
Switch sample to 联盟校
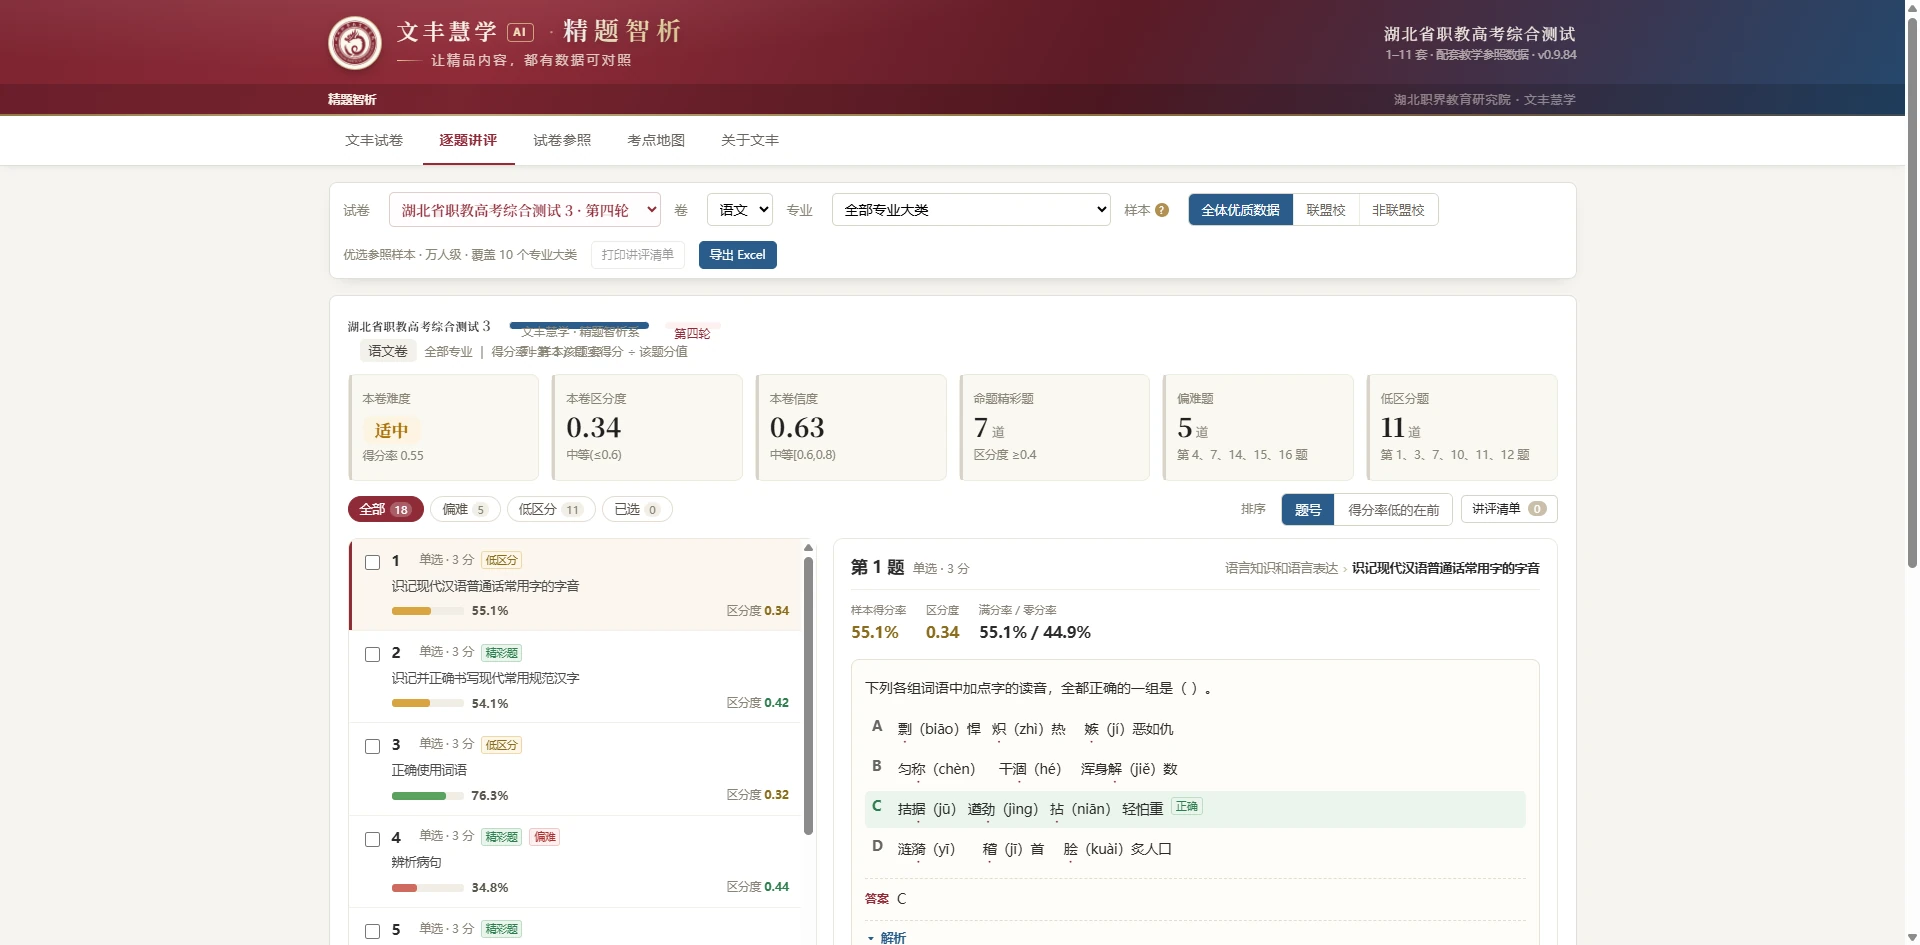pyautogui.click(x=1326, y=210)
